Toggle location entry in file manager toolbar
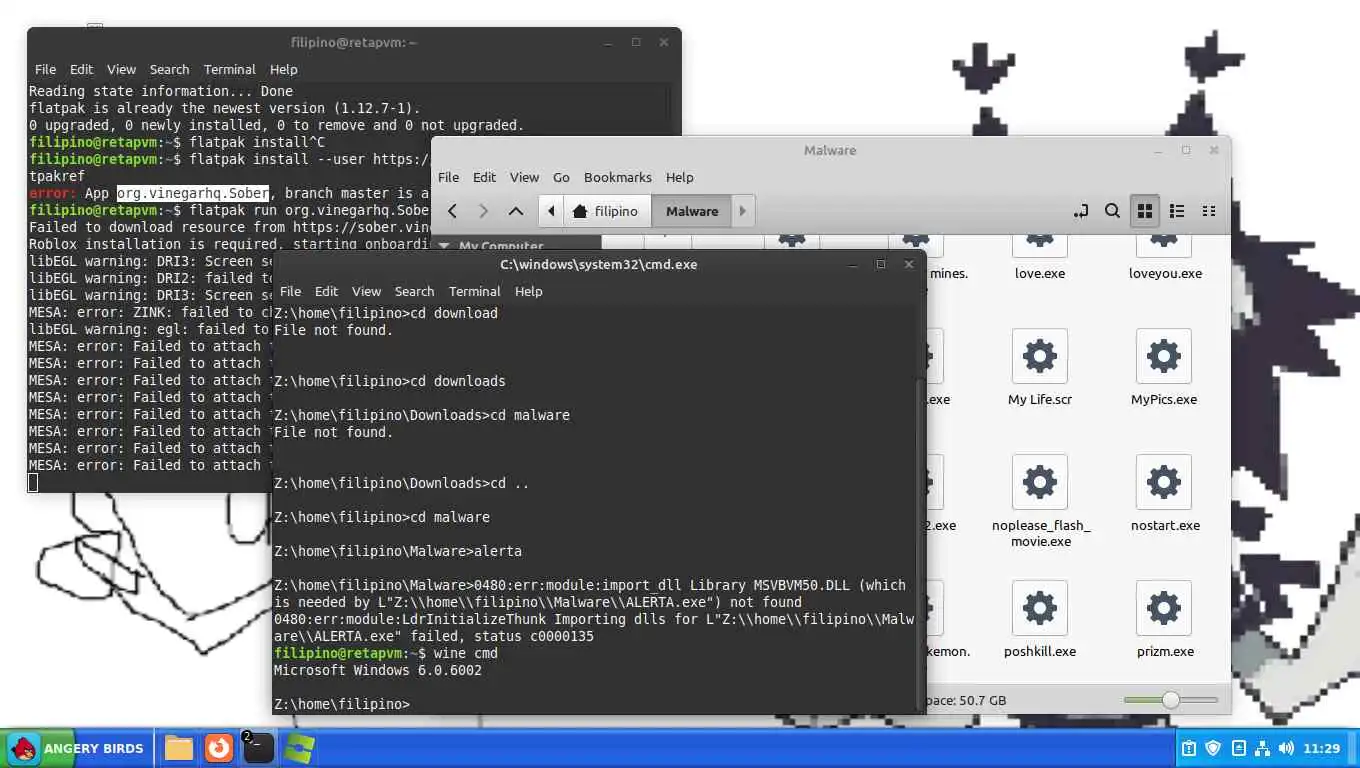The image size is (1360, 768). click(1080, 211)
